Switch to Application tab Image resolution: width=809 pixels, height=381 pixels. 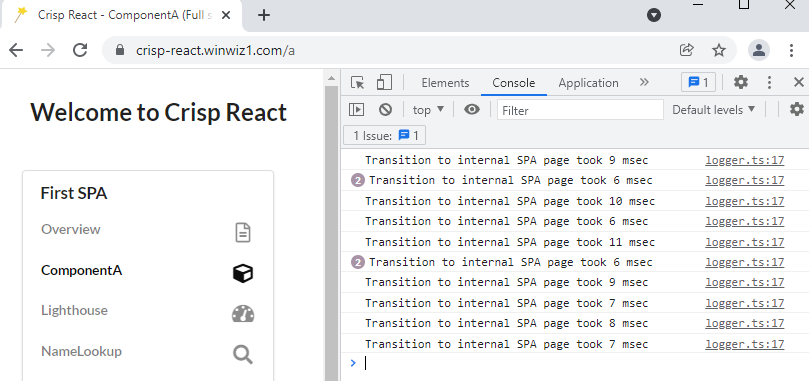click(x=588, y=83)
